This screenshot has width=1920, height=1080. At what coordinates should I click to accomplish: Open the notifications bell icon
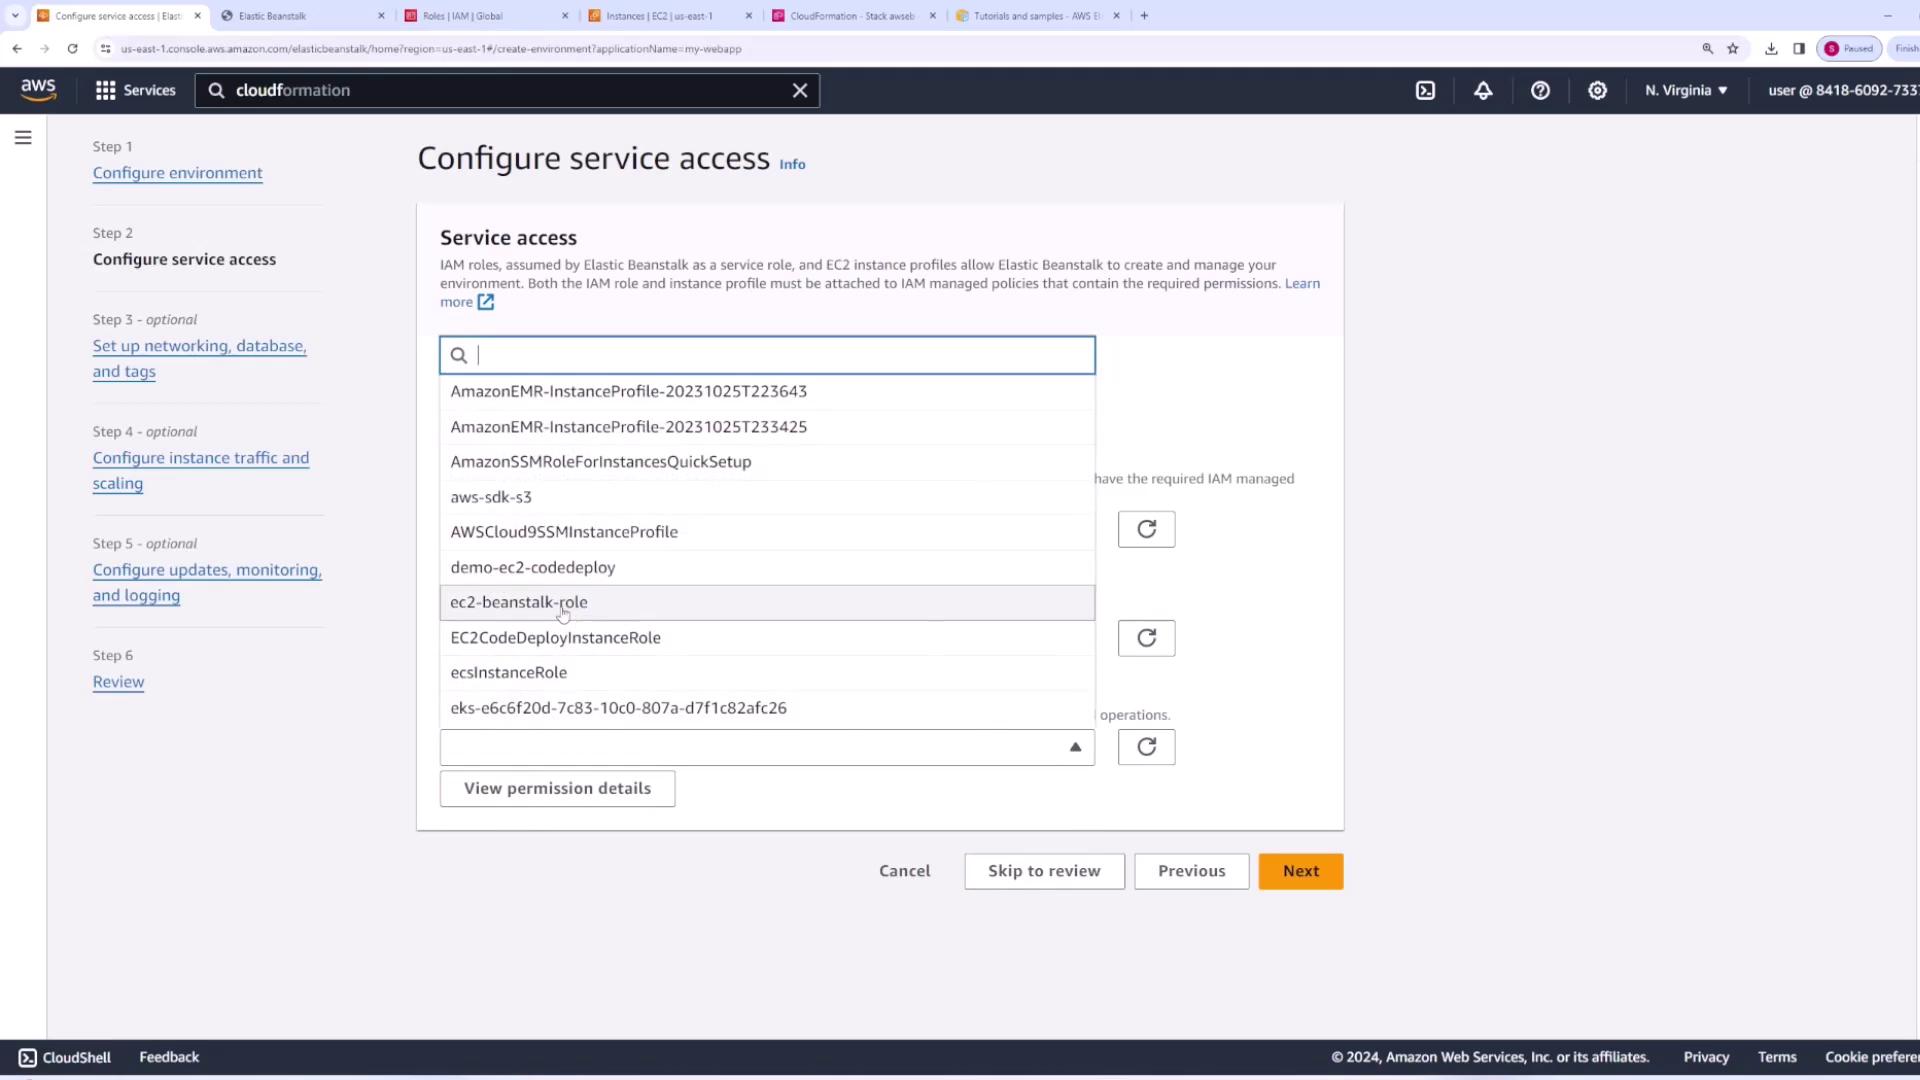pos(1483,90)
